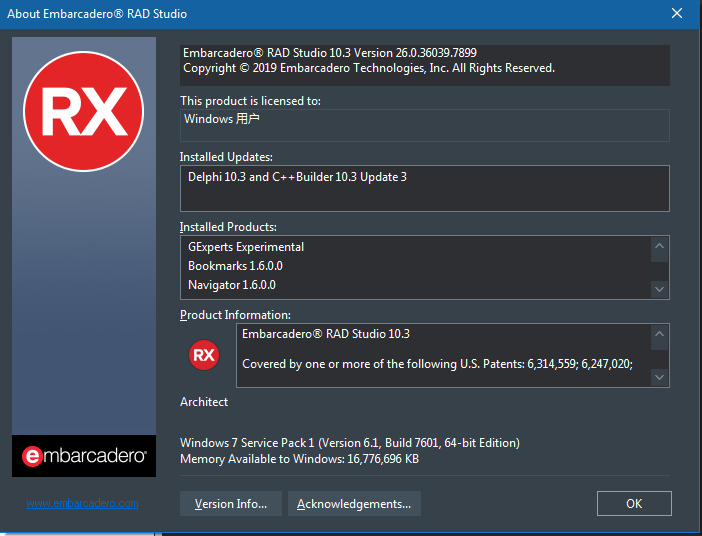Click the 'Installed Updates:' label
This screenshot has height=536, width=702.
point(226,157)
